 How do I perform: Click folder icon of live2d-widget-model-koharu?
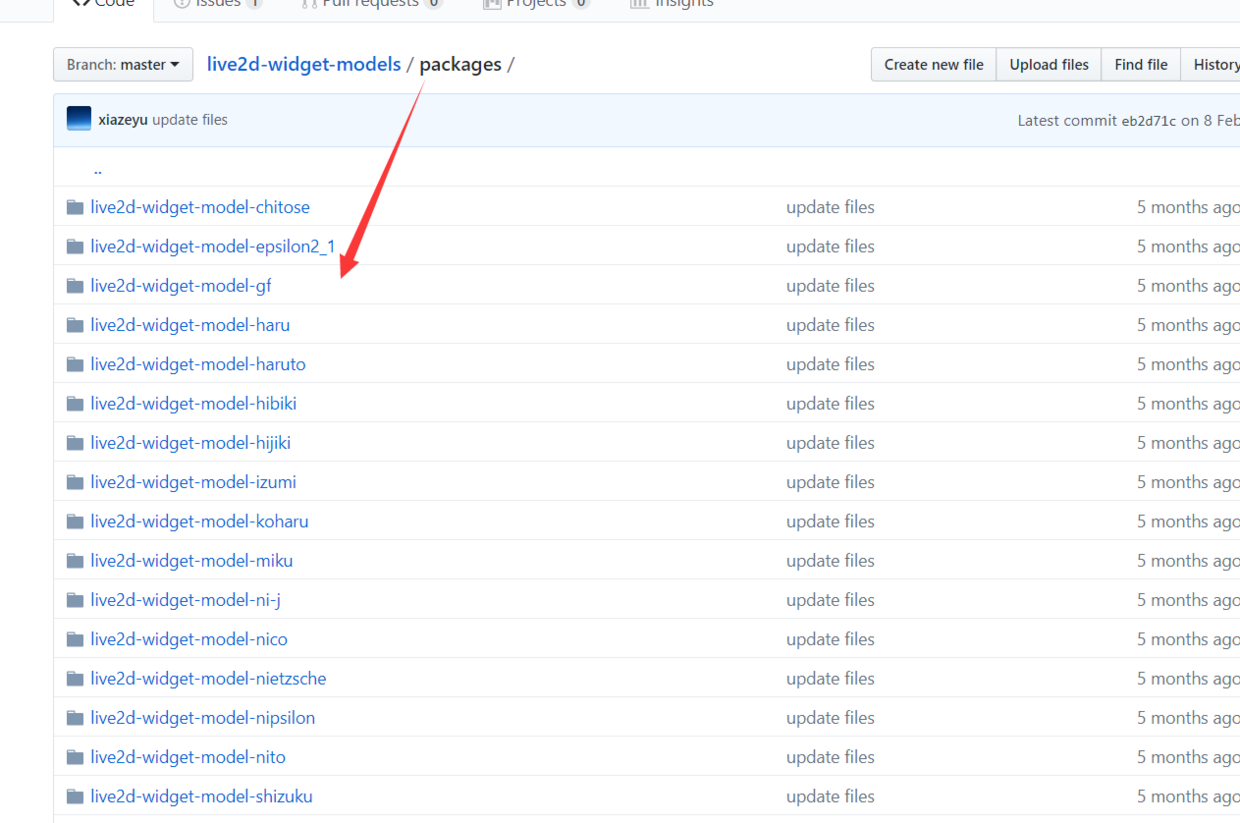pos(75,521)
